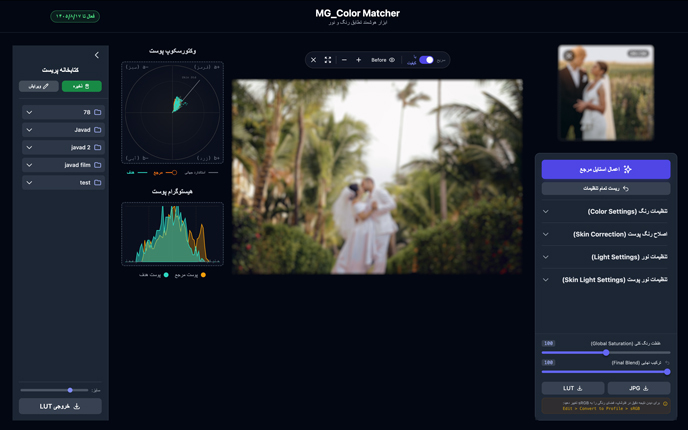This screenshot has height=430, width=688.
Task: Export the image with the JPG button
Action: click(x=639, y=388)
